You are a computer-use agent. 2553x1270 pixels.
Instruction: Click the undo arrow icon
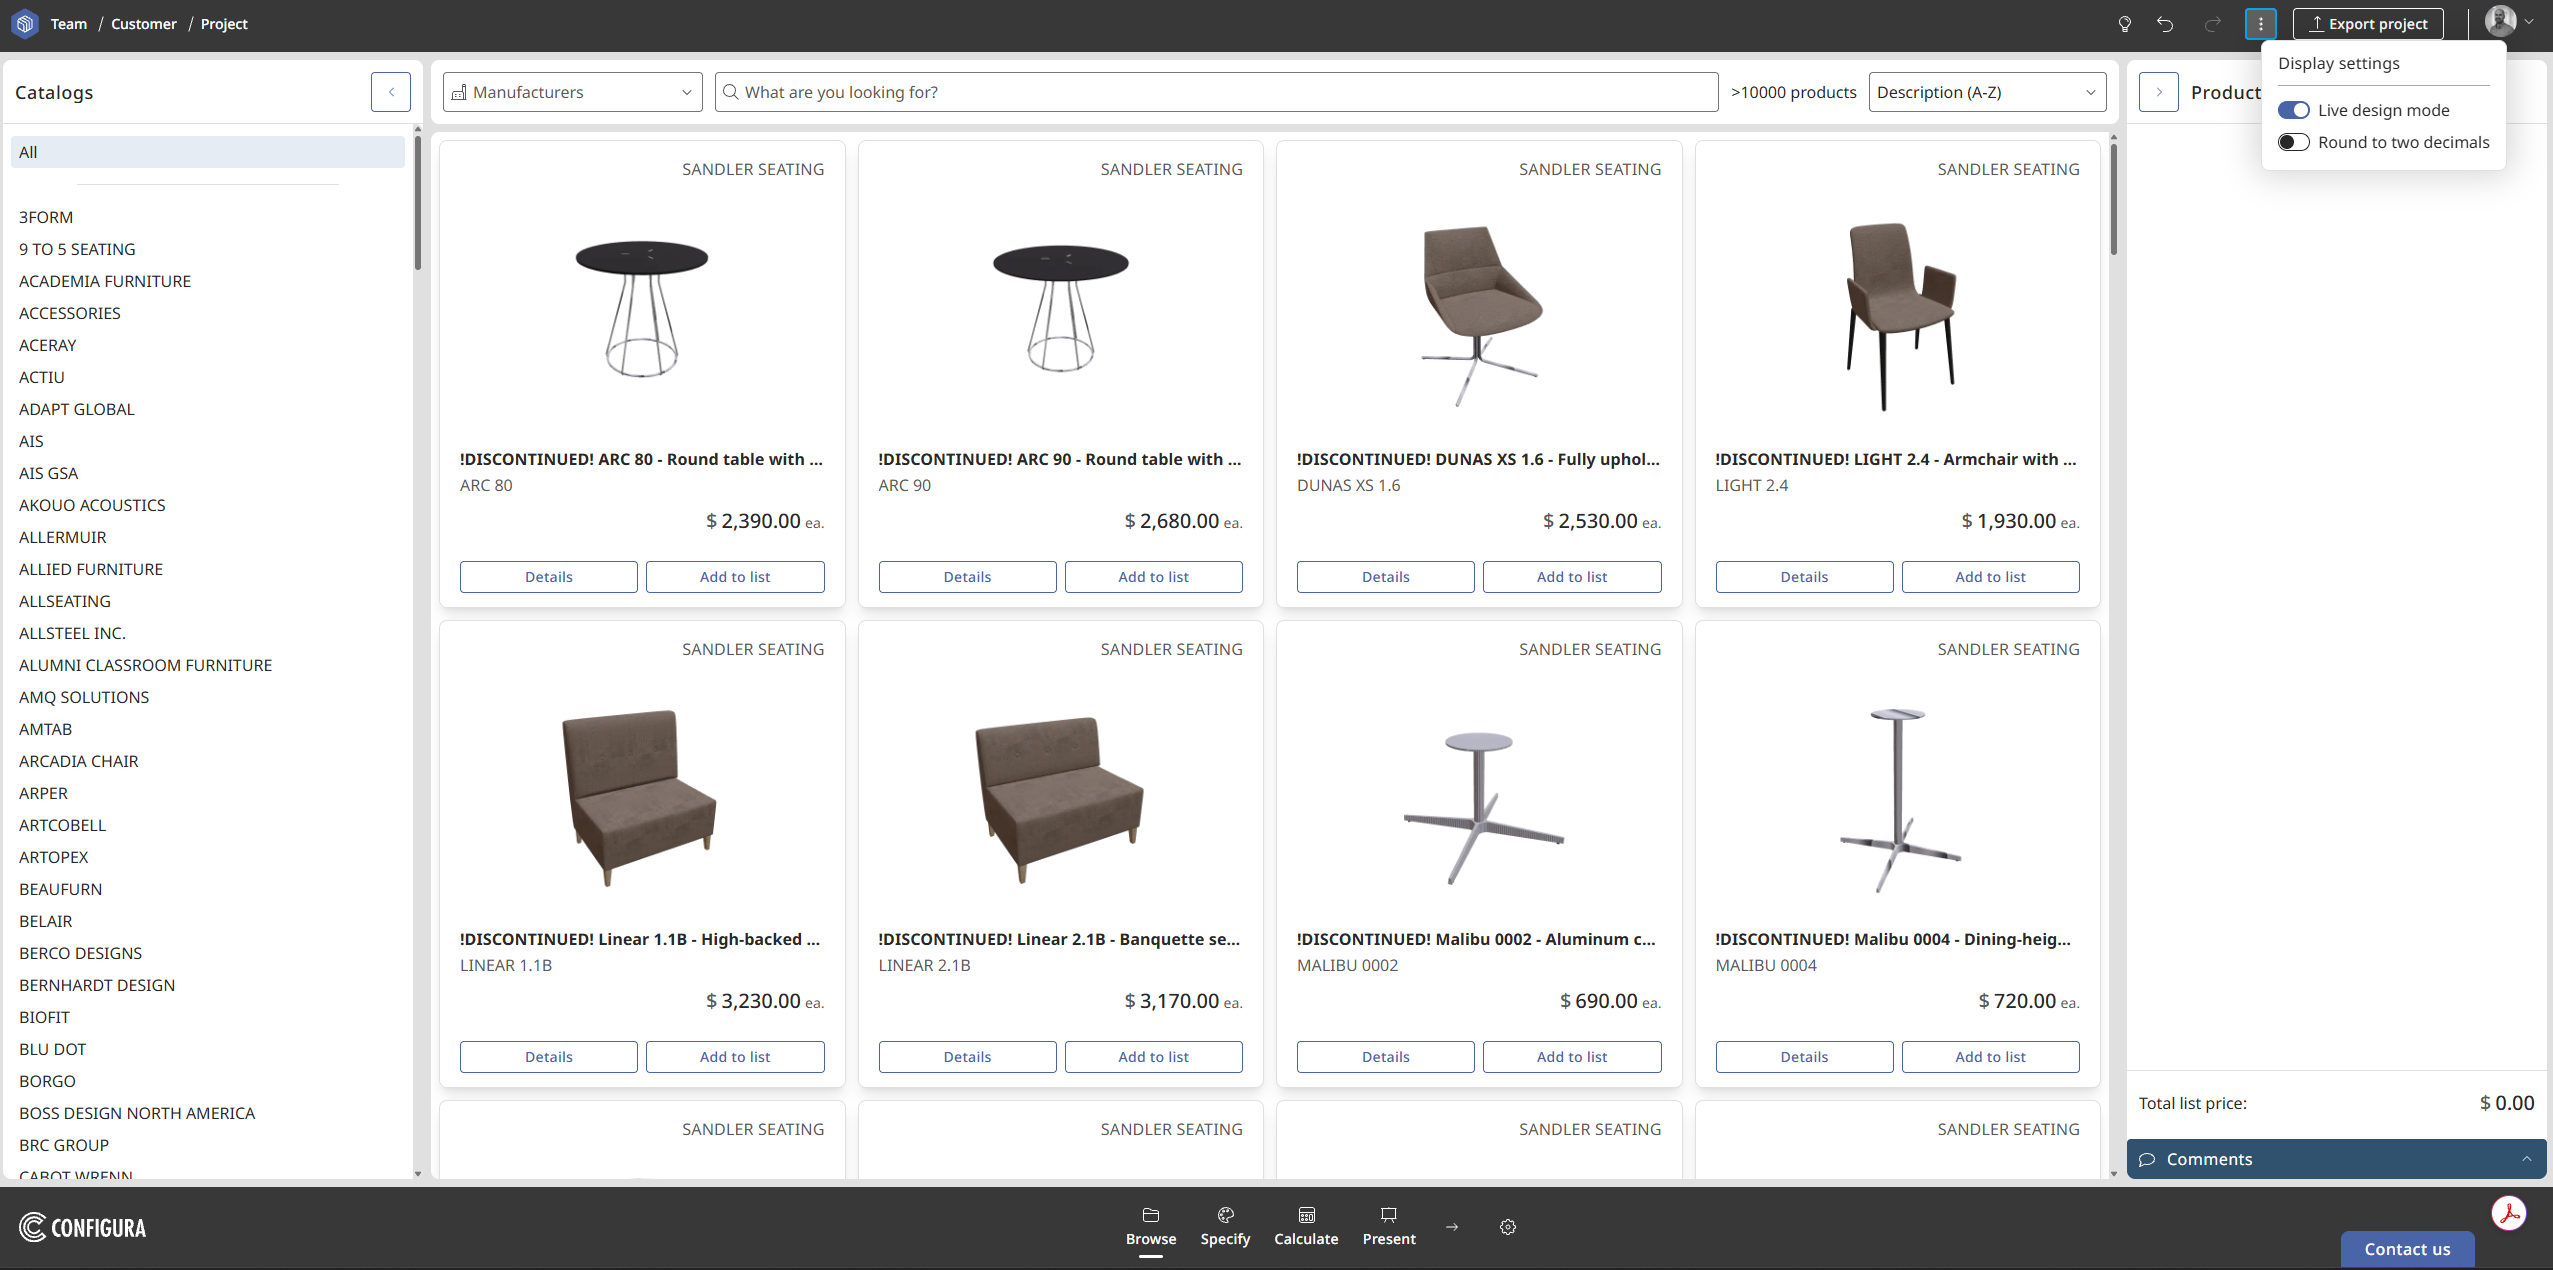pos(2165,24)
